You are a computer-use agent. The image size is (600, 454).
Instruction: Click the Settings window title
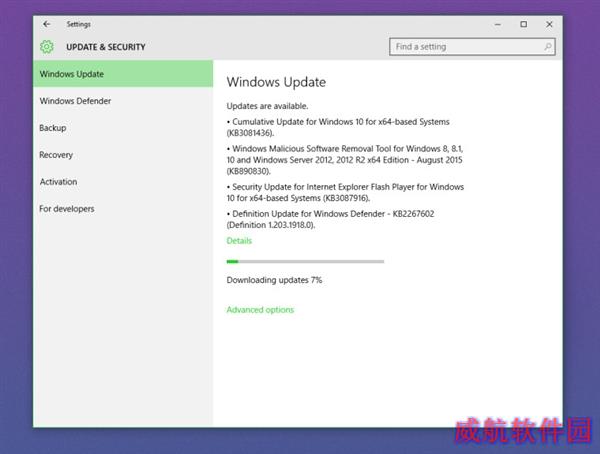tap(78, 24)
